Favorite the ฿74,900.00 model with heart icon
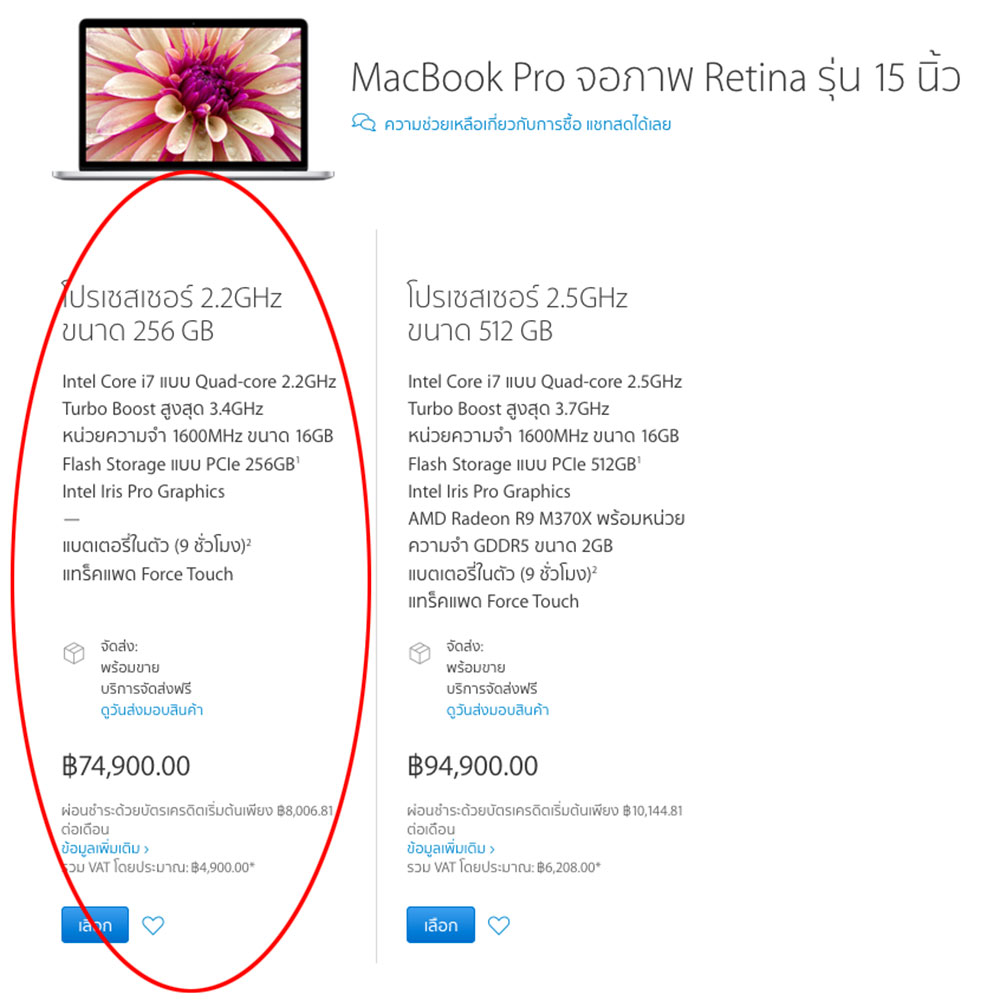The height and width of the screenshot is (1001, 1000). click(153, 925)
